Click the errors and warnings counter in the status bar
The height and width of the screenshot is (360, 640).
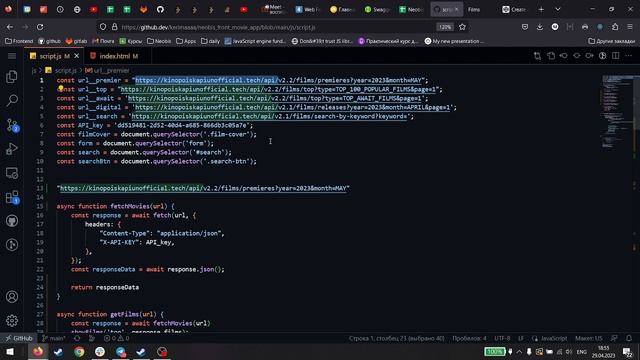[116, 338]
